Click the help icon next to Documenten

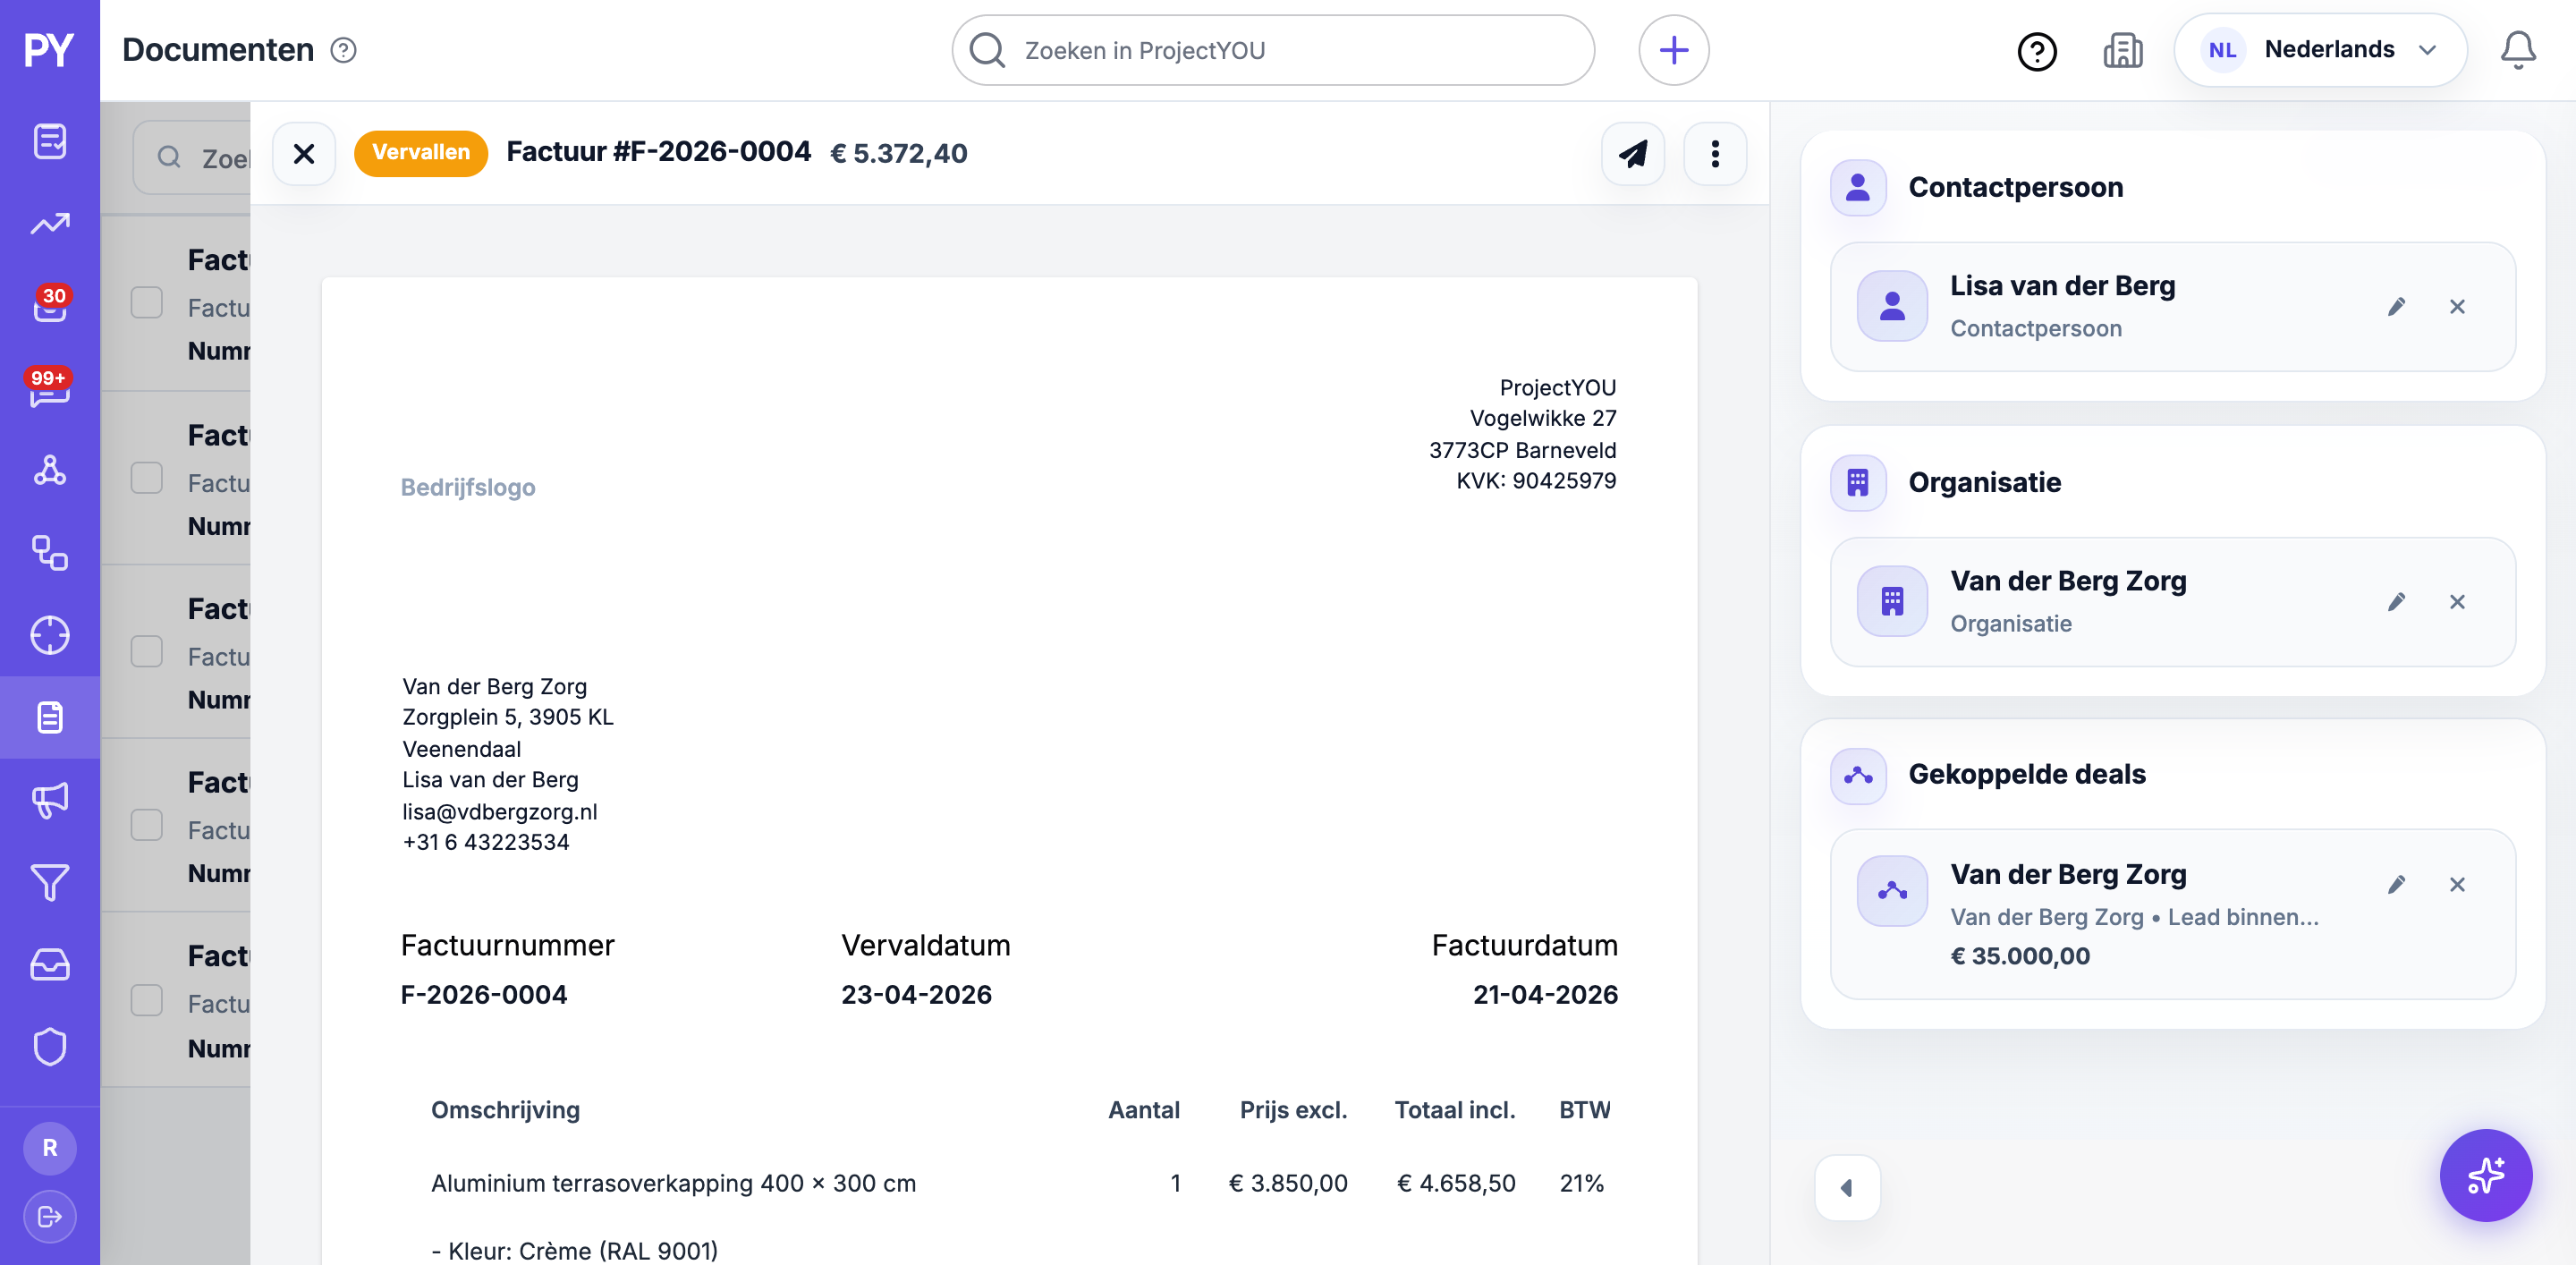(x=343, y=50)
